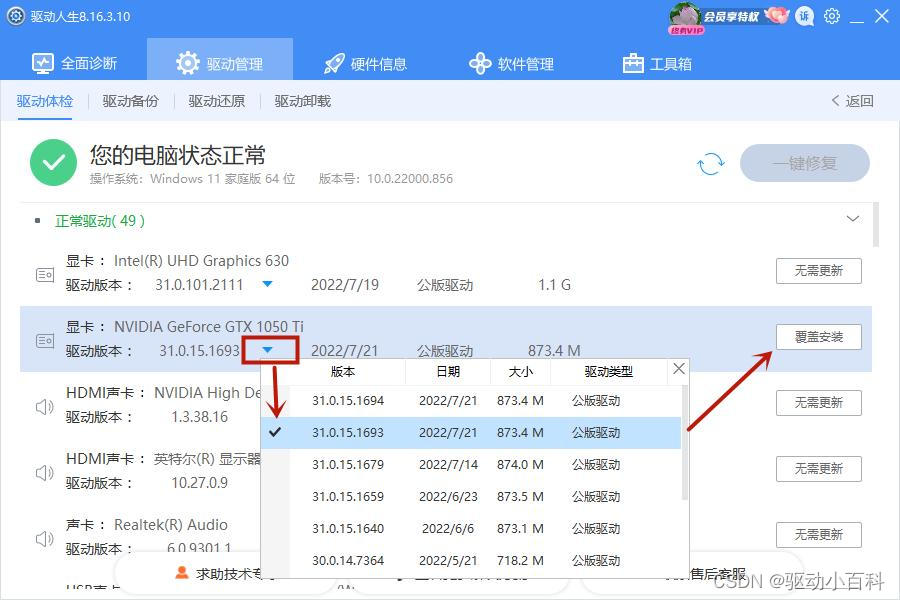The height and width of the screenshot is (600, 900).
Task: Select 驱动体检 sub-tab
Action: tap(45, 101)
